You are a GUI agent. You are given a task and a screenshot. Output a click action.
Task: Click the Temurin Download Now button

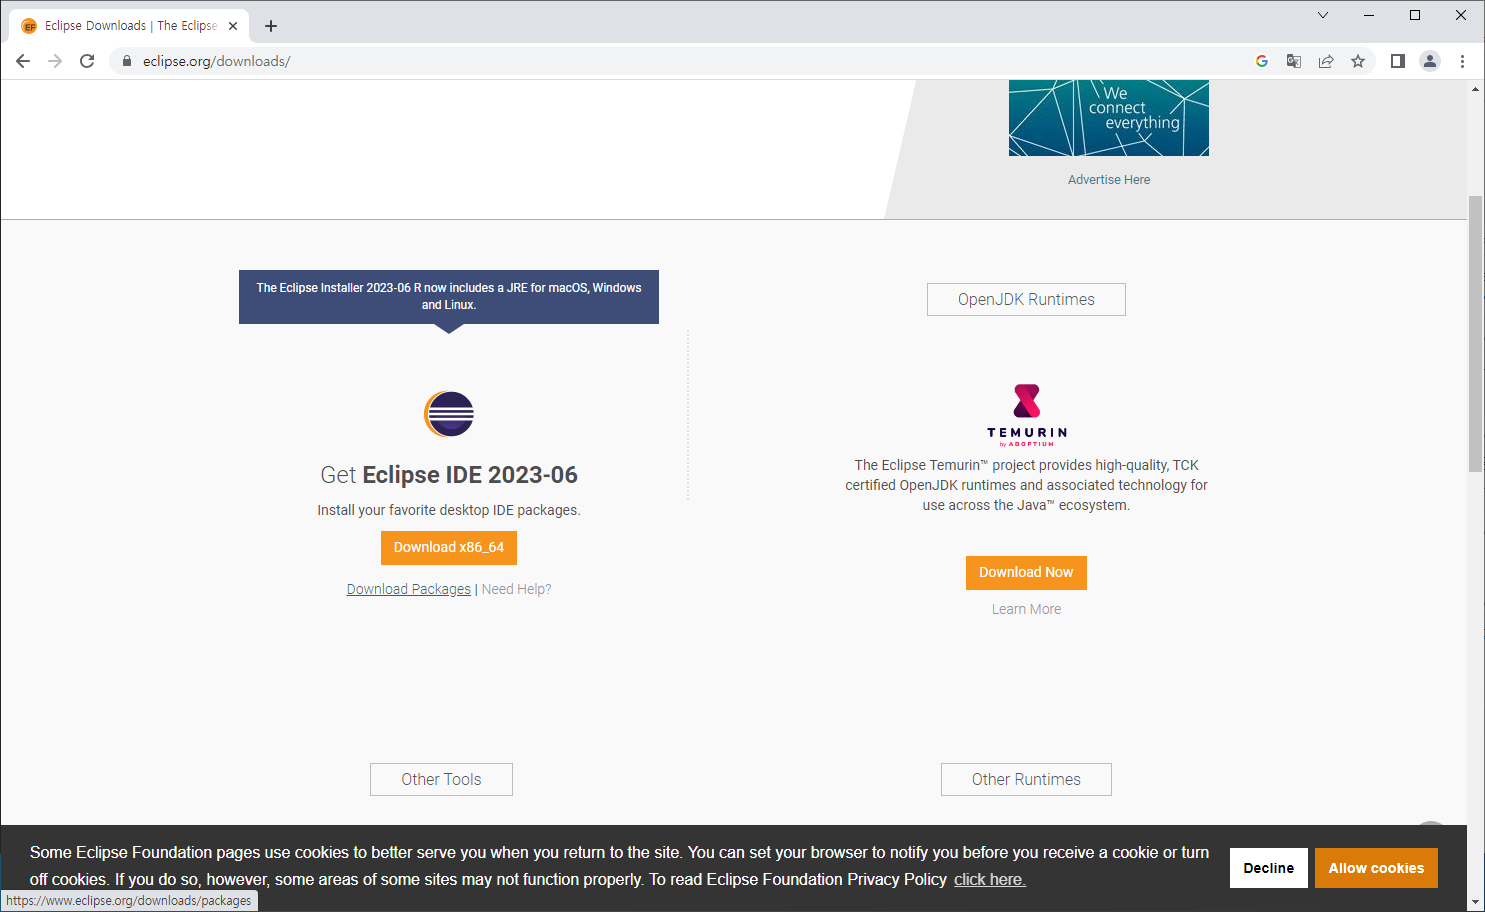pos(1026,573)
